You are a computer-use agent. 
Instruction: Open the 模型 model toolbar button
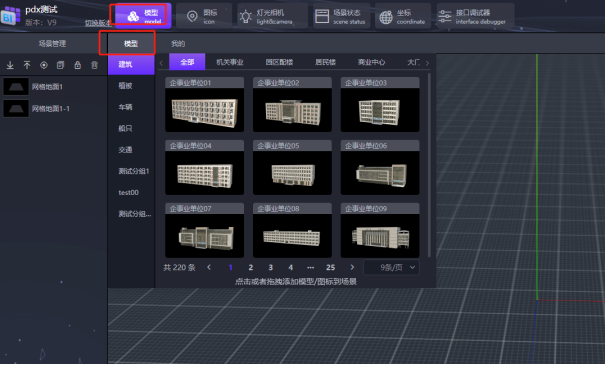click(143, 16)
